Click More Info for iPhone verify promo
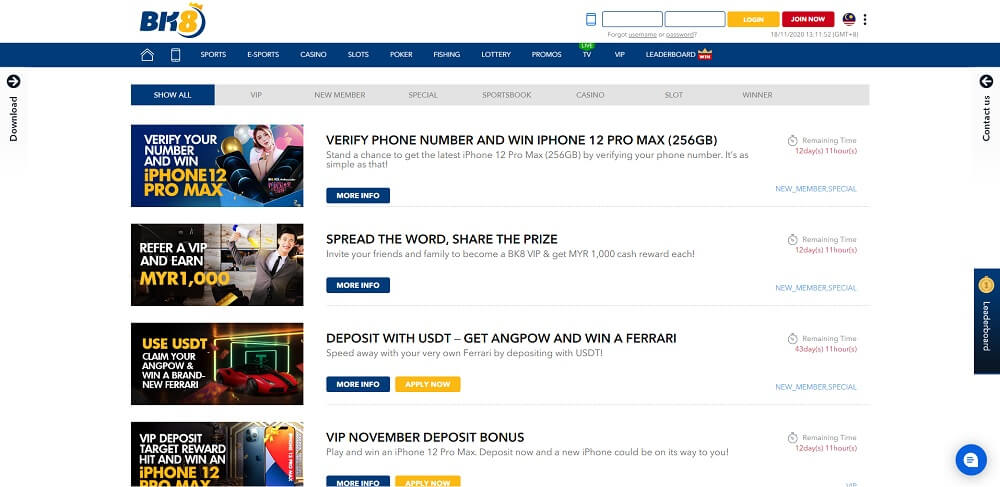Screen dimensions: 1000x487 pos(358,196)
